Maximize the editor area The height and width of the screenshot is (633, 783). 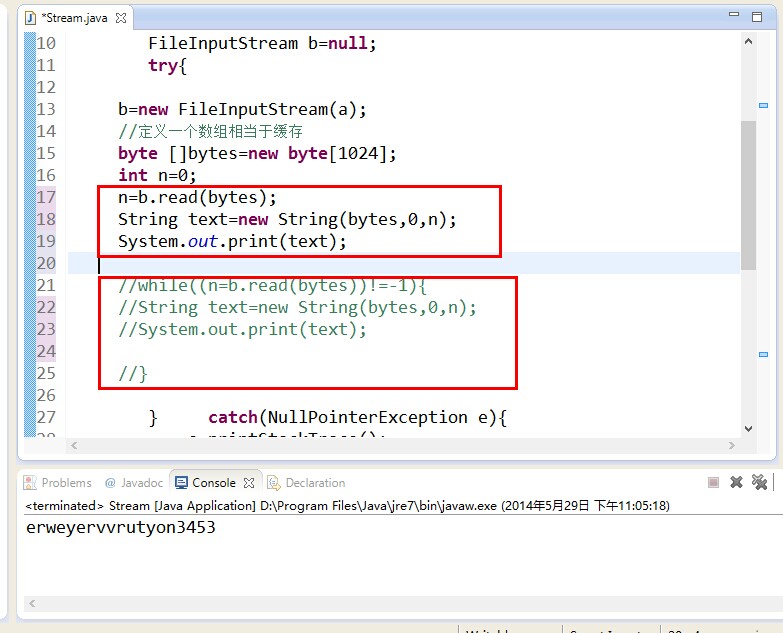(757, 17)
